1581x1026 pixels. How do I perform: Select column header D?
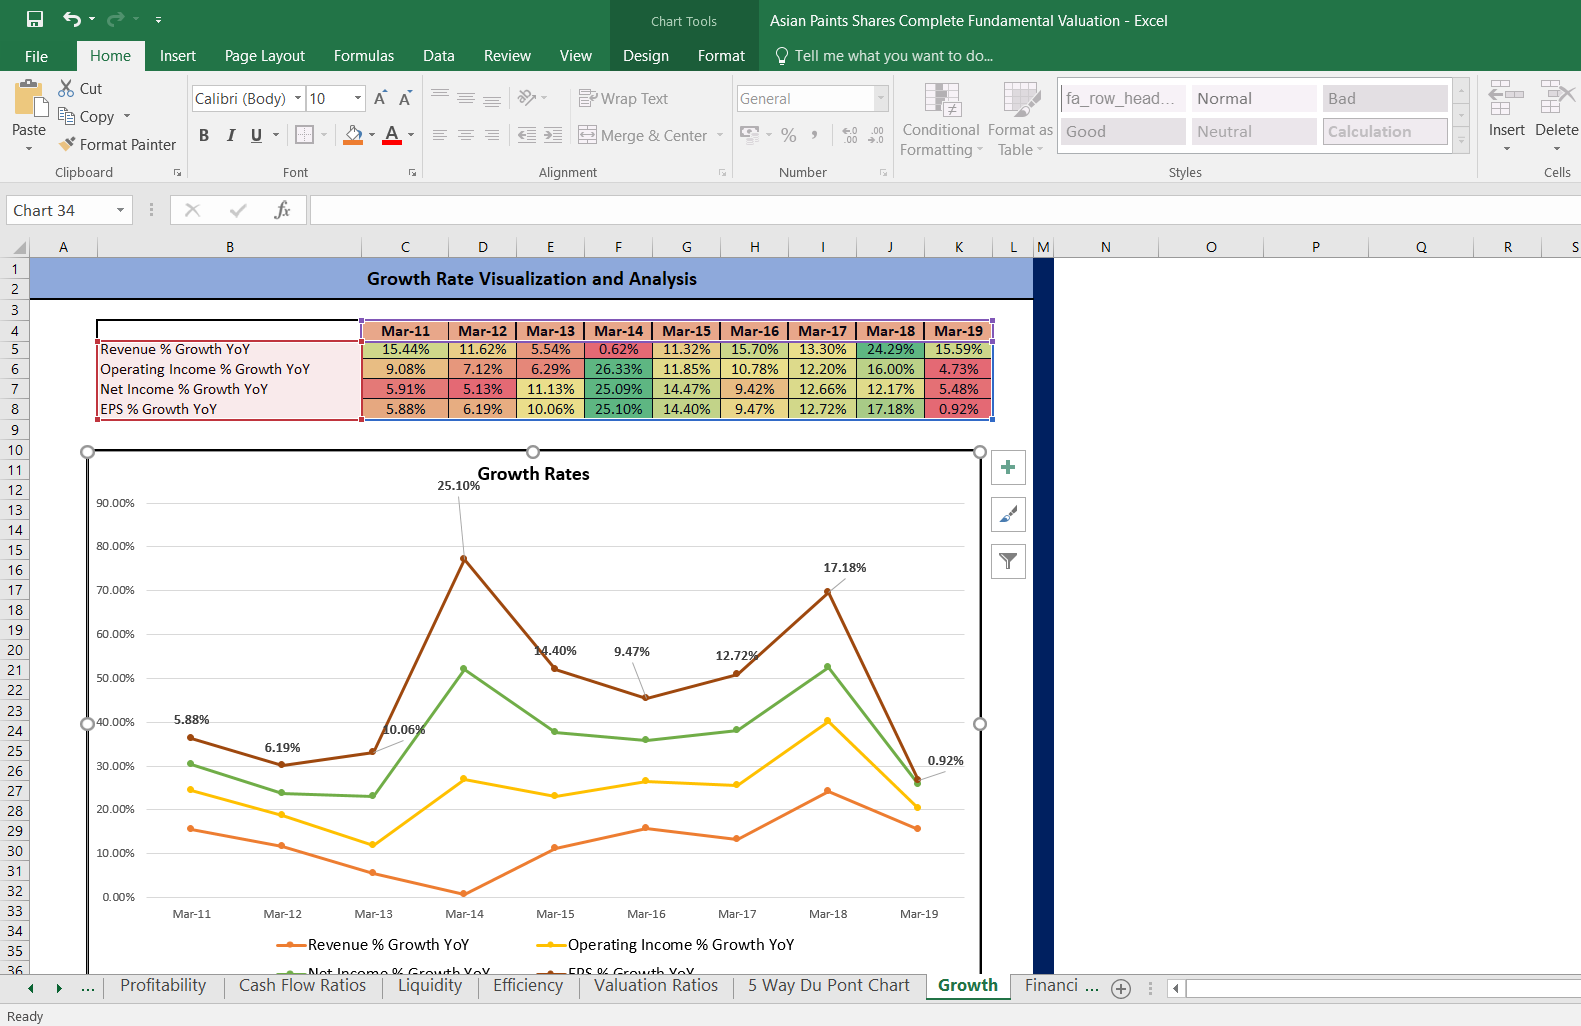(482, 247)
